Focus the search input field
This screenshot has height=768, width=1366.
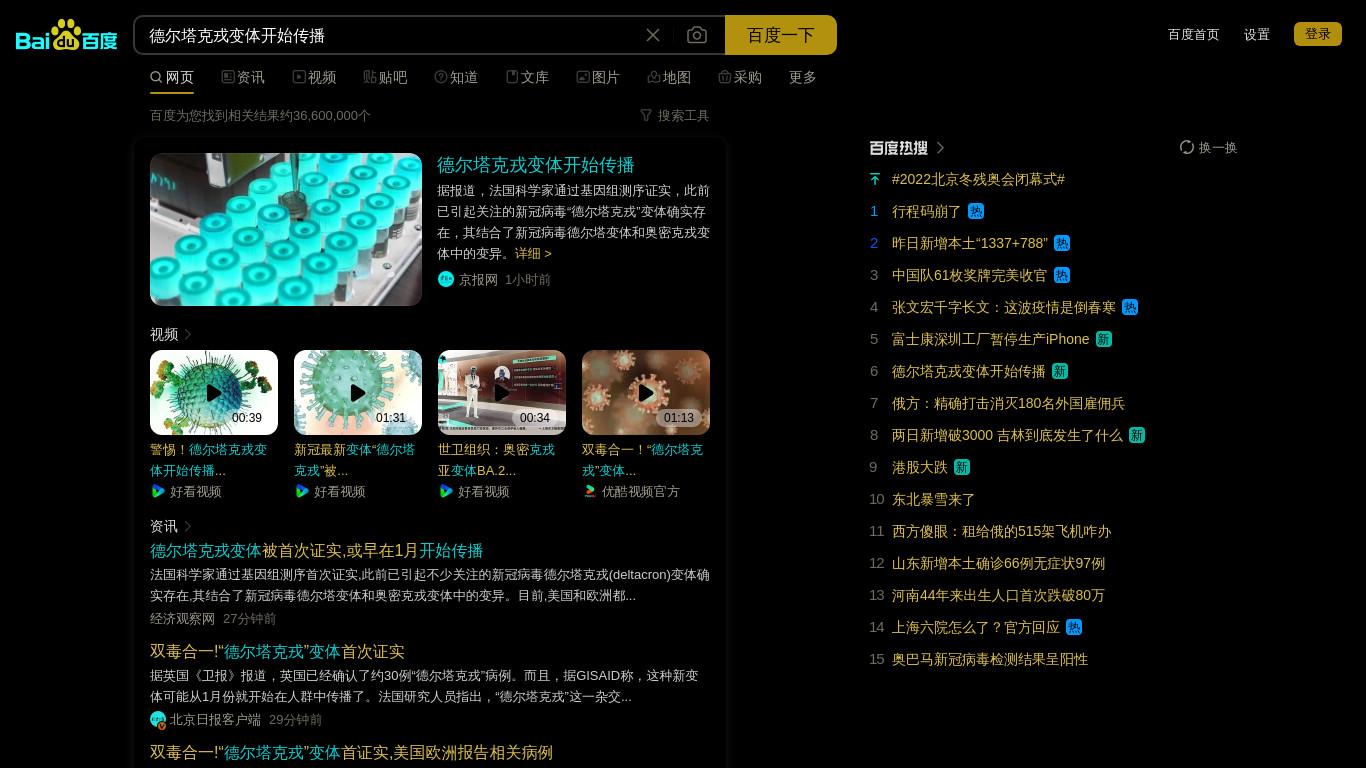390,35
